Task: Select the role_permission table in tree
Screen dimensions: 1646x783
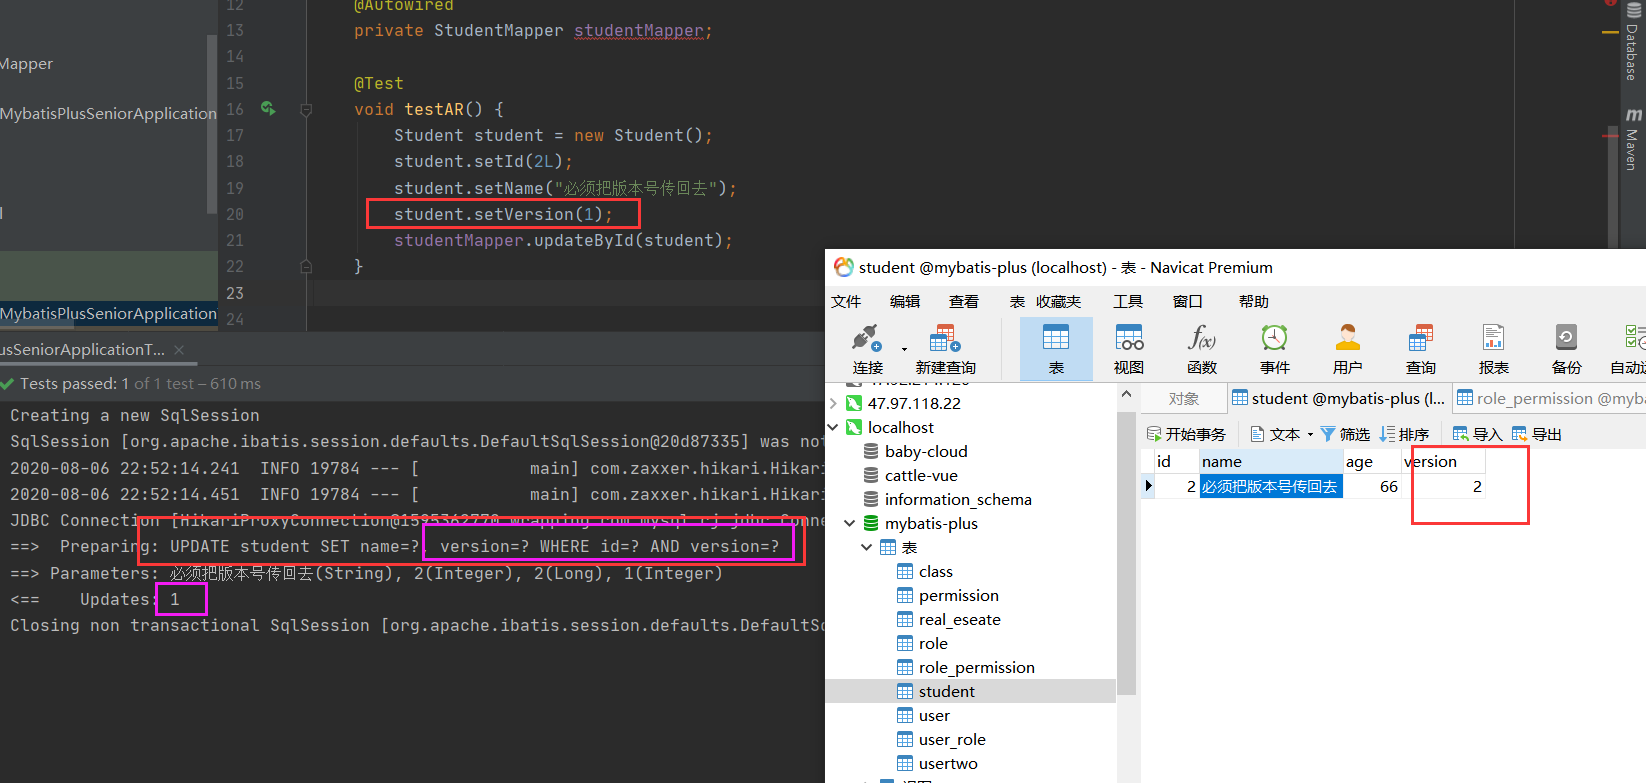Action: click(976, 668)
